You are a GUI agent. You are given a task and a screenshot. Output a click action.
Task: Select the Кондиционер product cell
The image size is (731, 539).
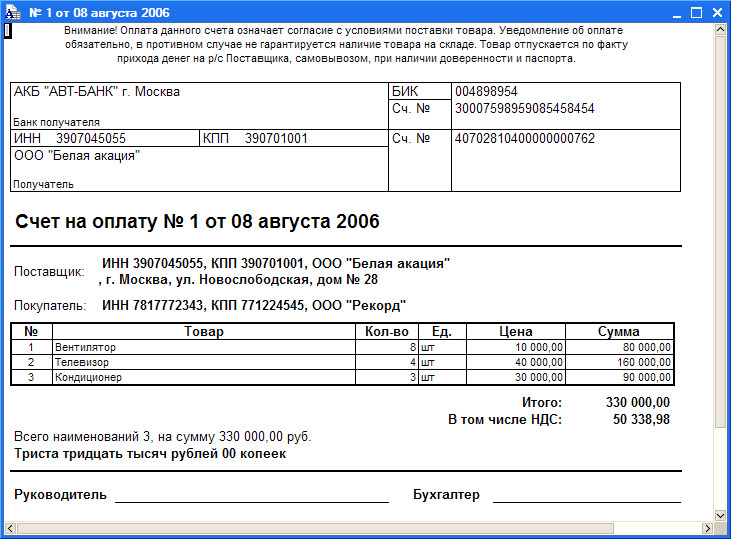(204, 377)
